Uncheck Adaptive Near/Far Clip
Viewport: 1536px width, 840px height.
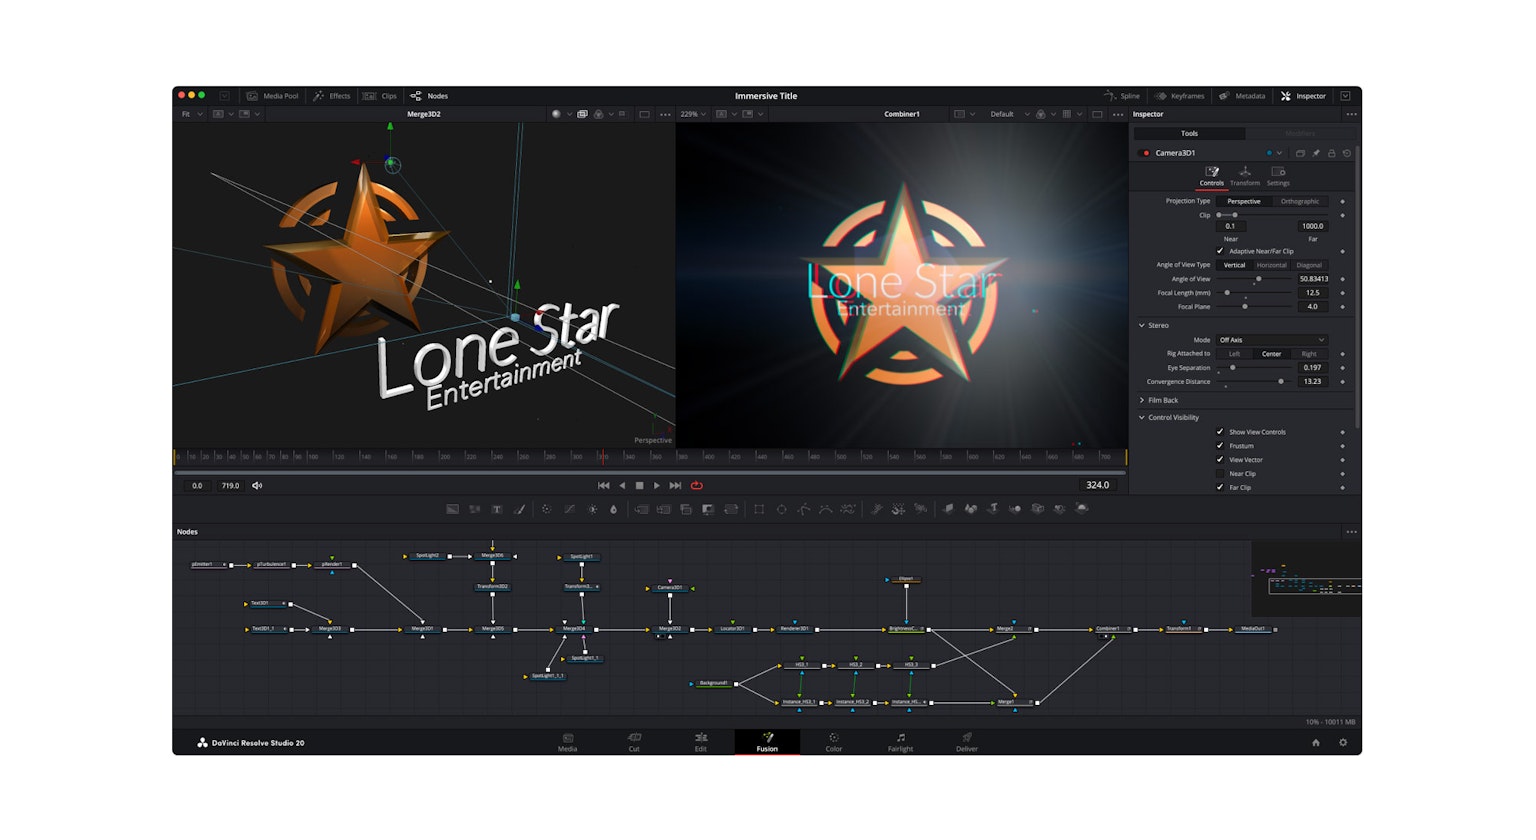(x=1220, y=250)
